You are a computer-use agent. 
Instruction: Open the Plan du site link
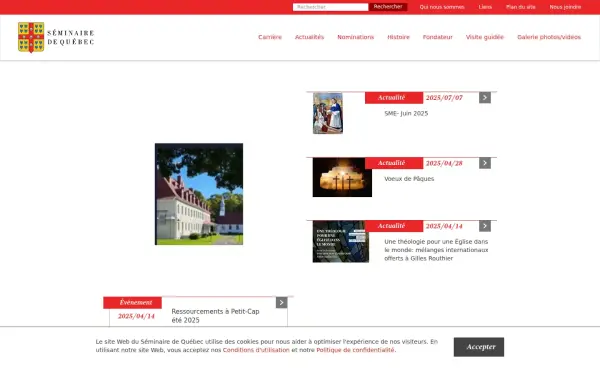pyautogui.click(x=520, y=7)
